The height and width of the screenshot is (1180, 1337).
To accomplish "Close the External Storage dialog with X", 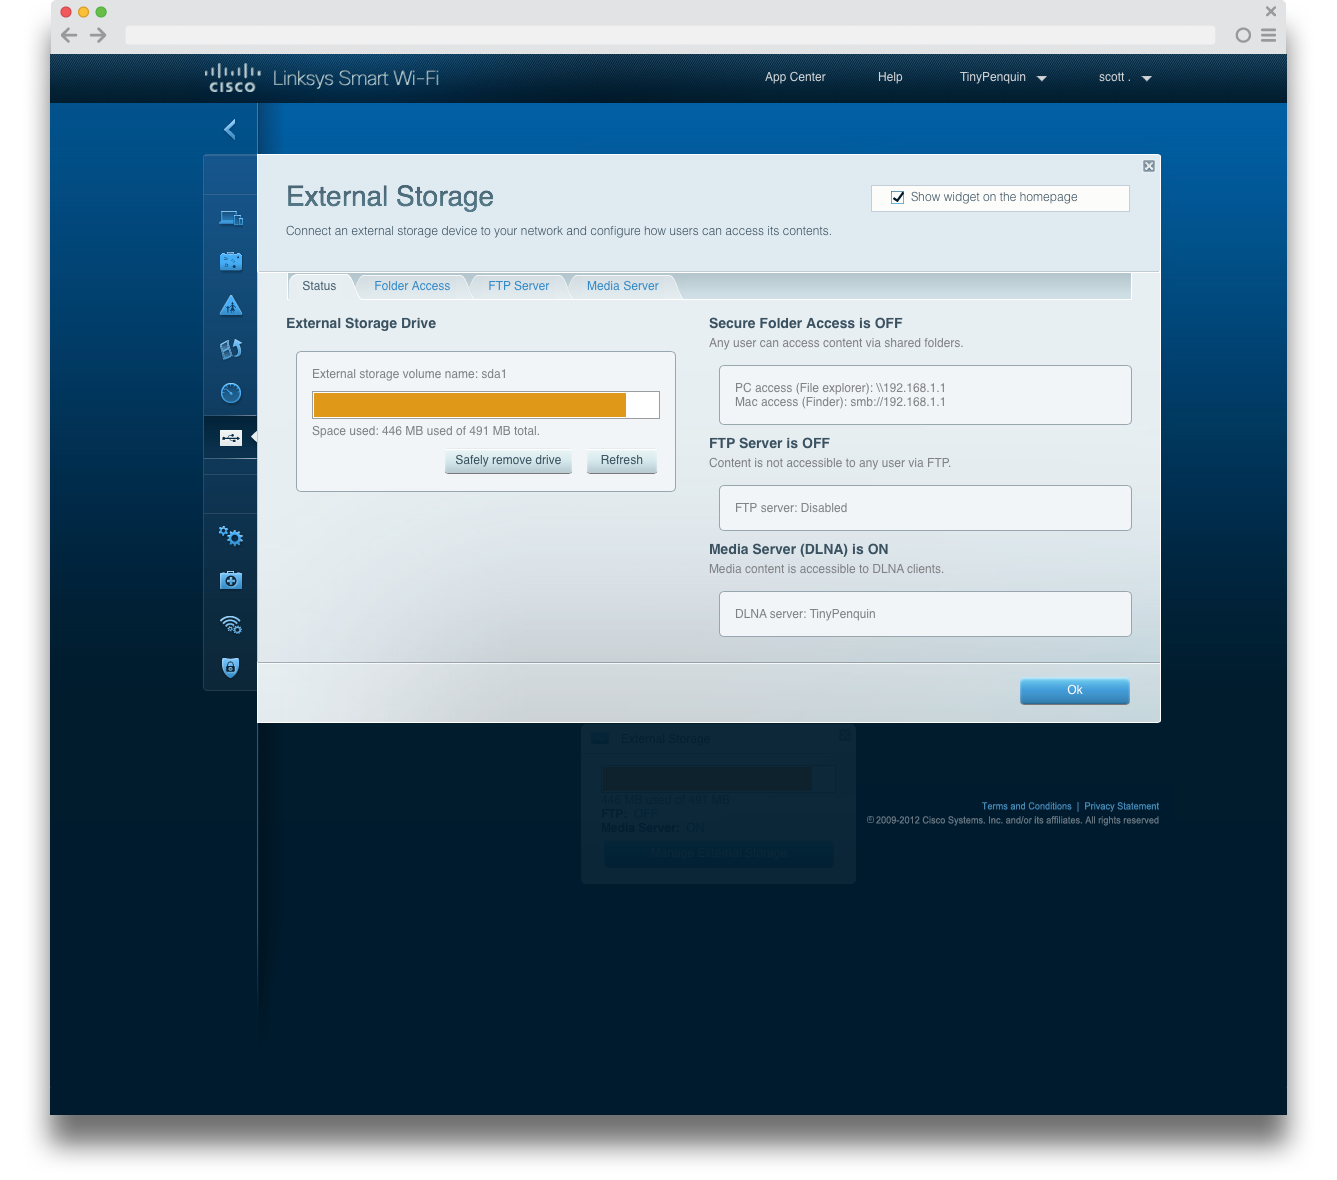I will [x=1149, y=166].
